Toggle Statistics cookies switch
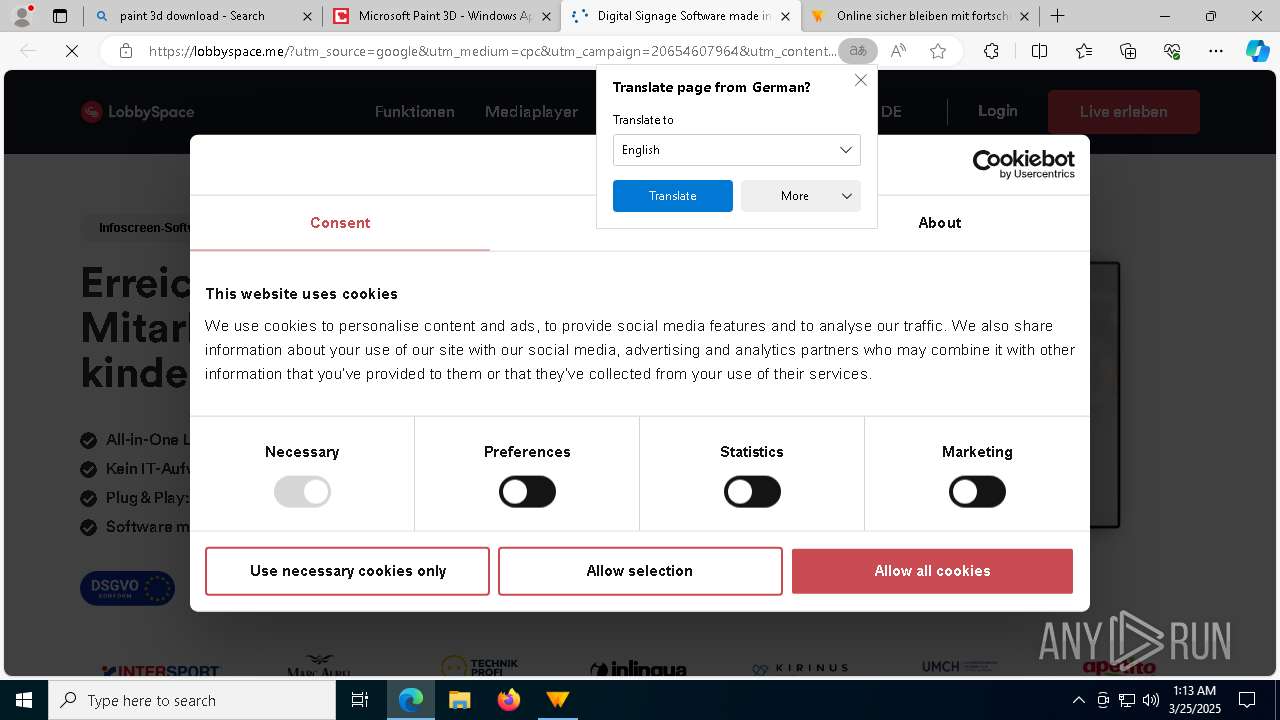The image size is (1280, 720). point(752,492)
